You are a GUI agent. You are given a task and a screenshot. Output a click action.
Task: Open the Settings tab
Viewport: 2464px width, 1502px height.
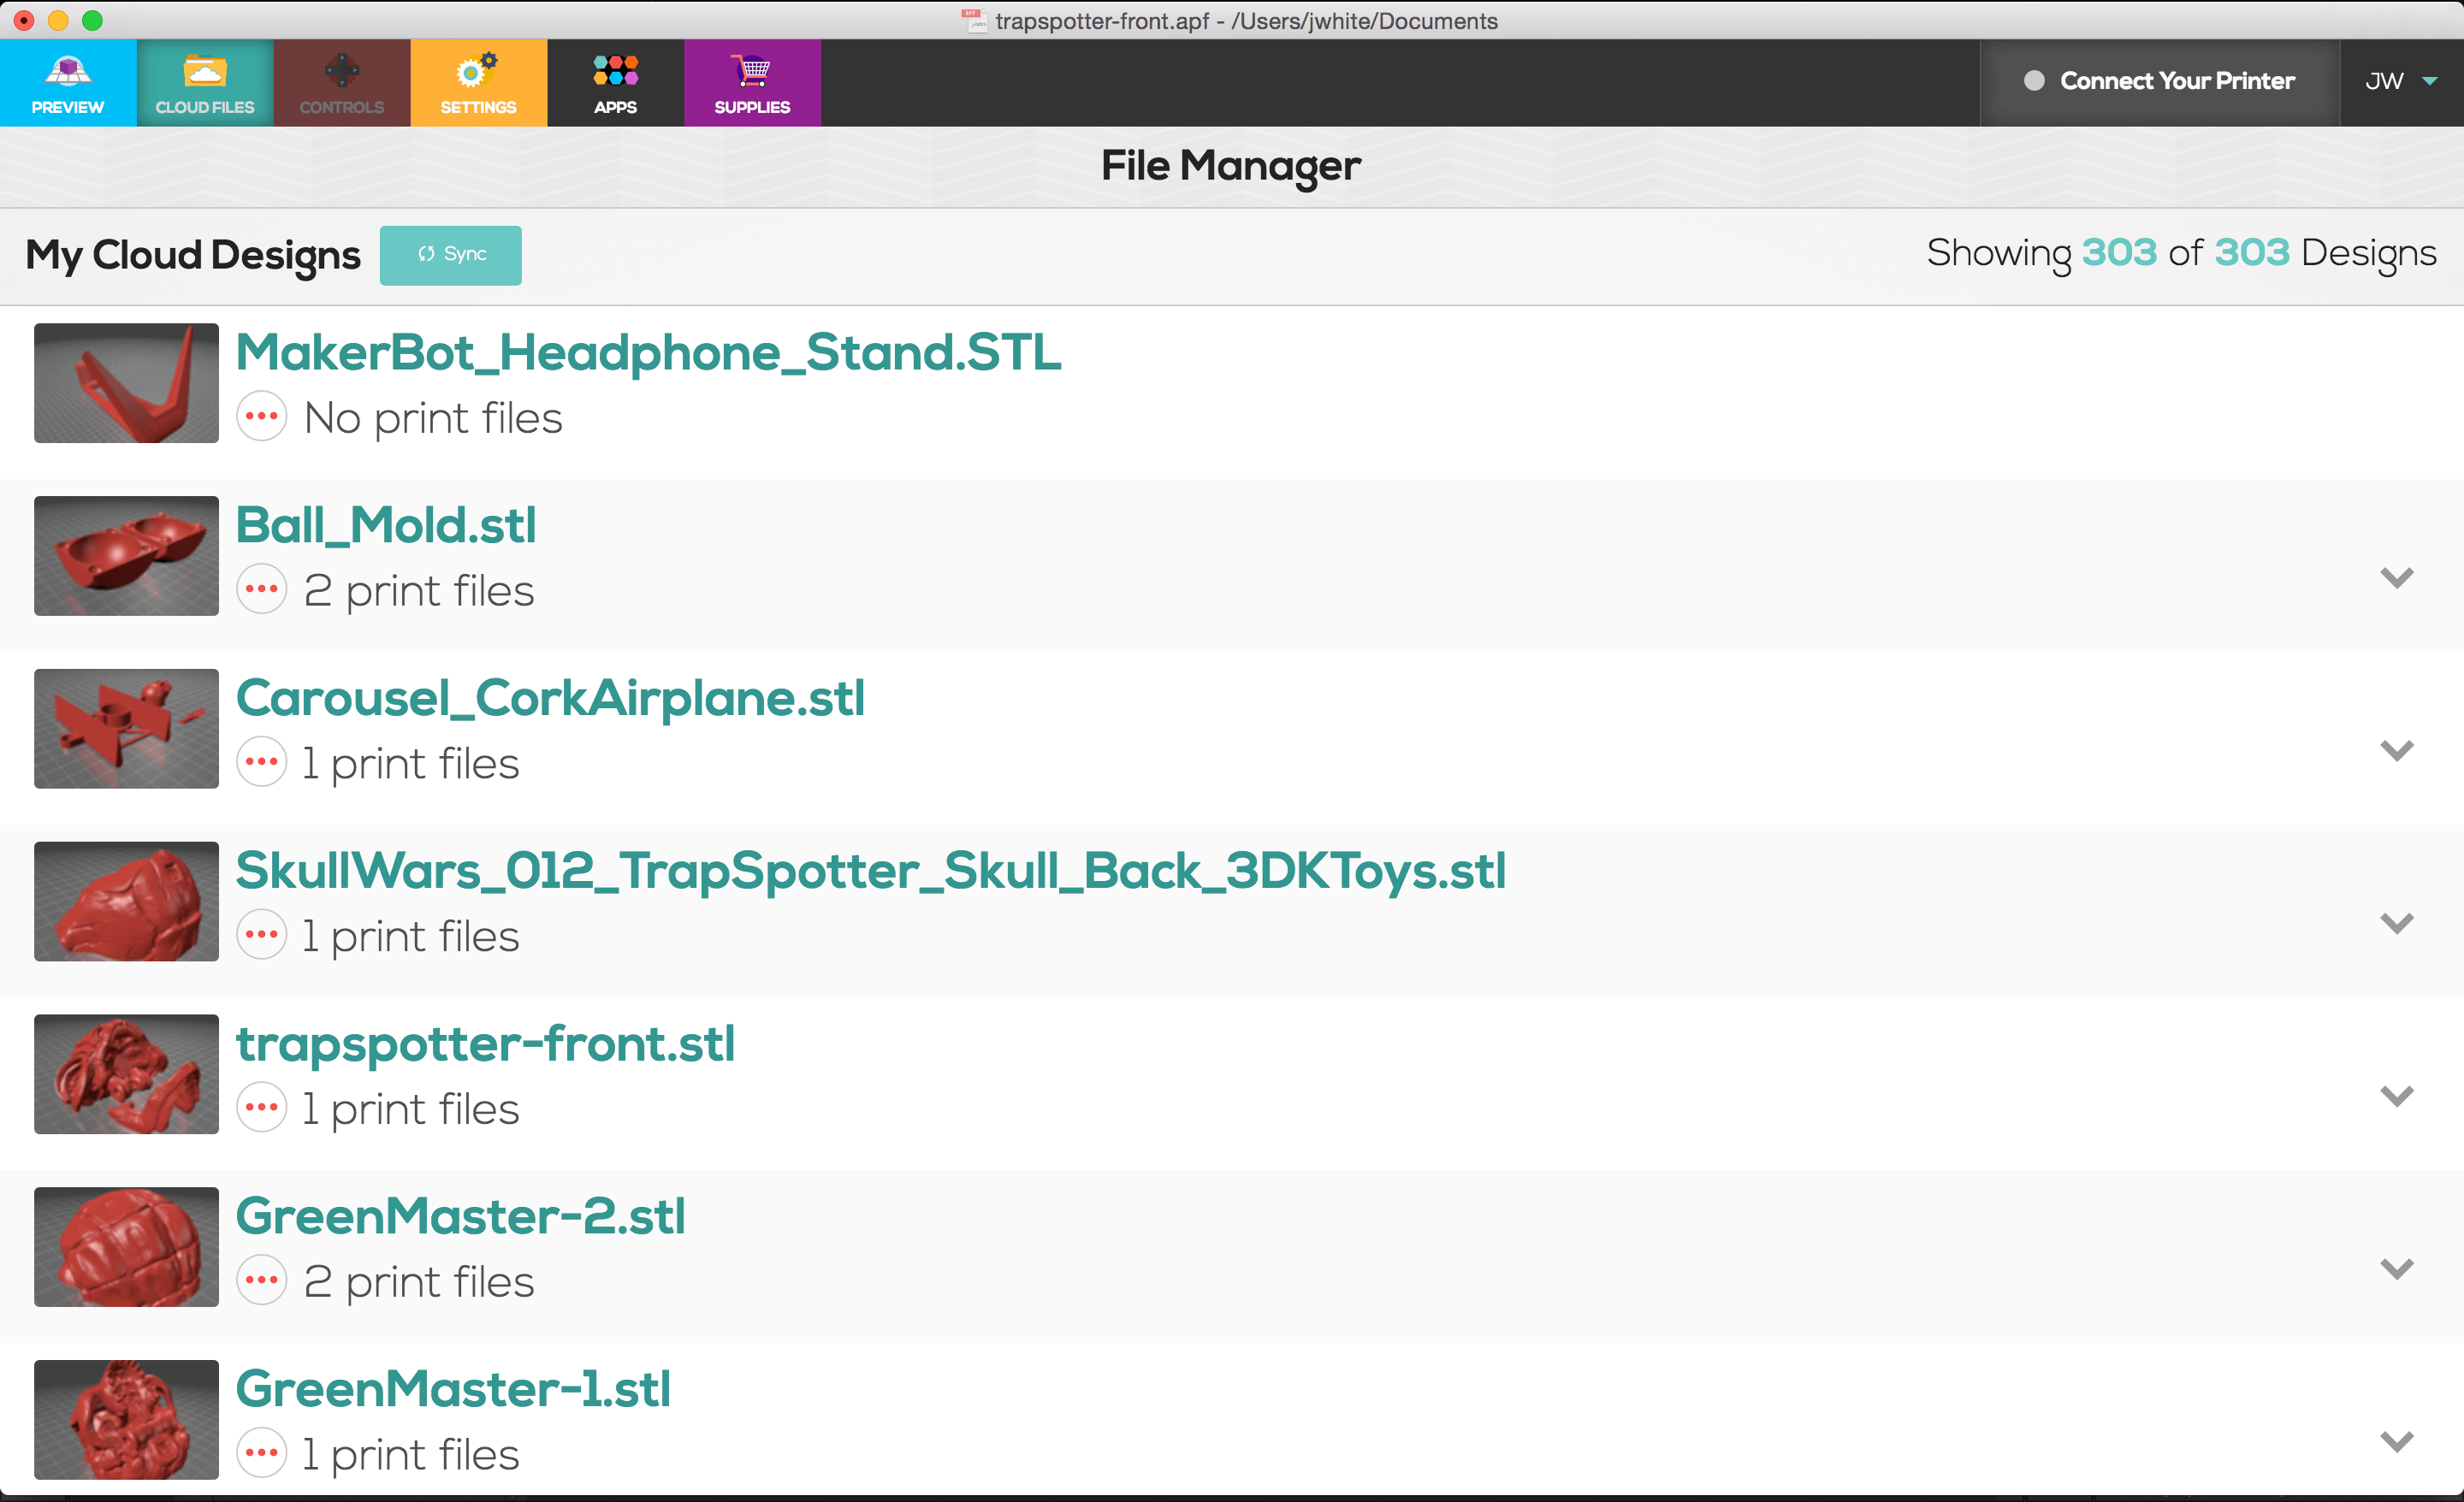coord(479,83)
